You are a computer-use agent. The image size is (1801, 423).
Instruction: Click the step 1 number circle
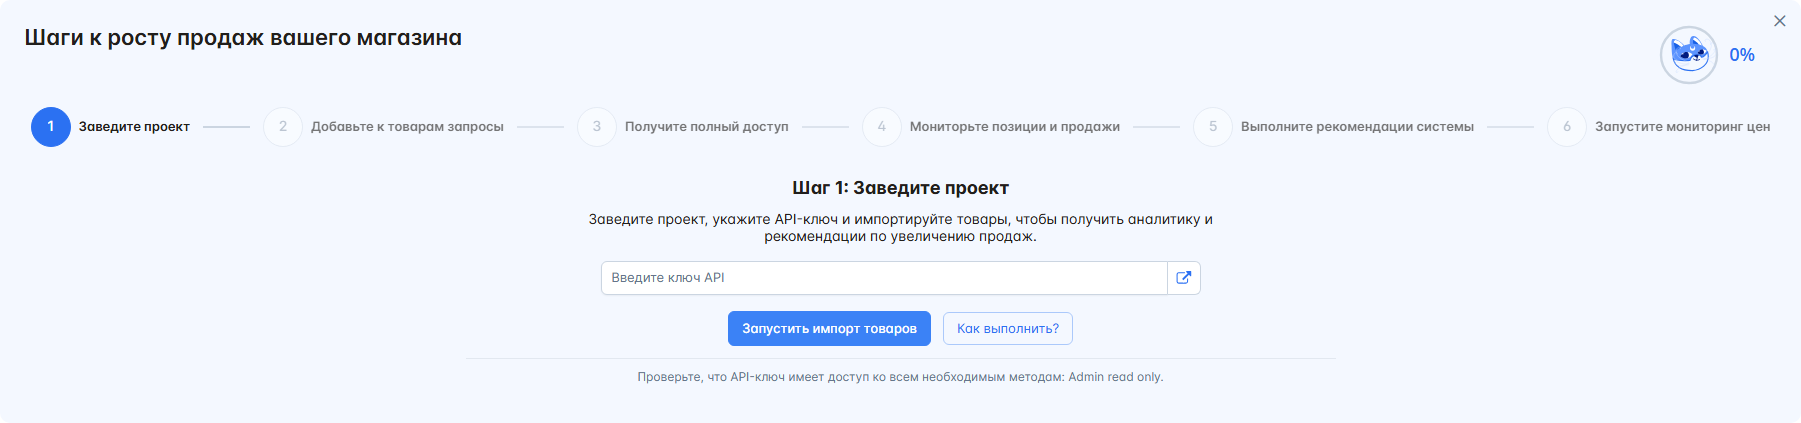[x=51, y=127]
